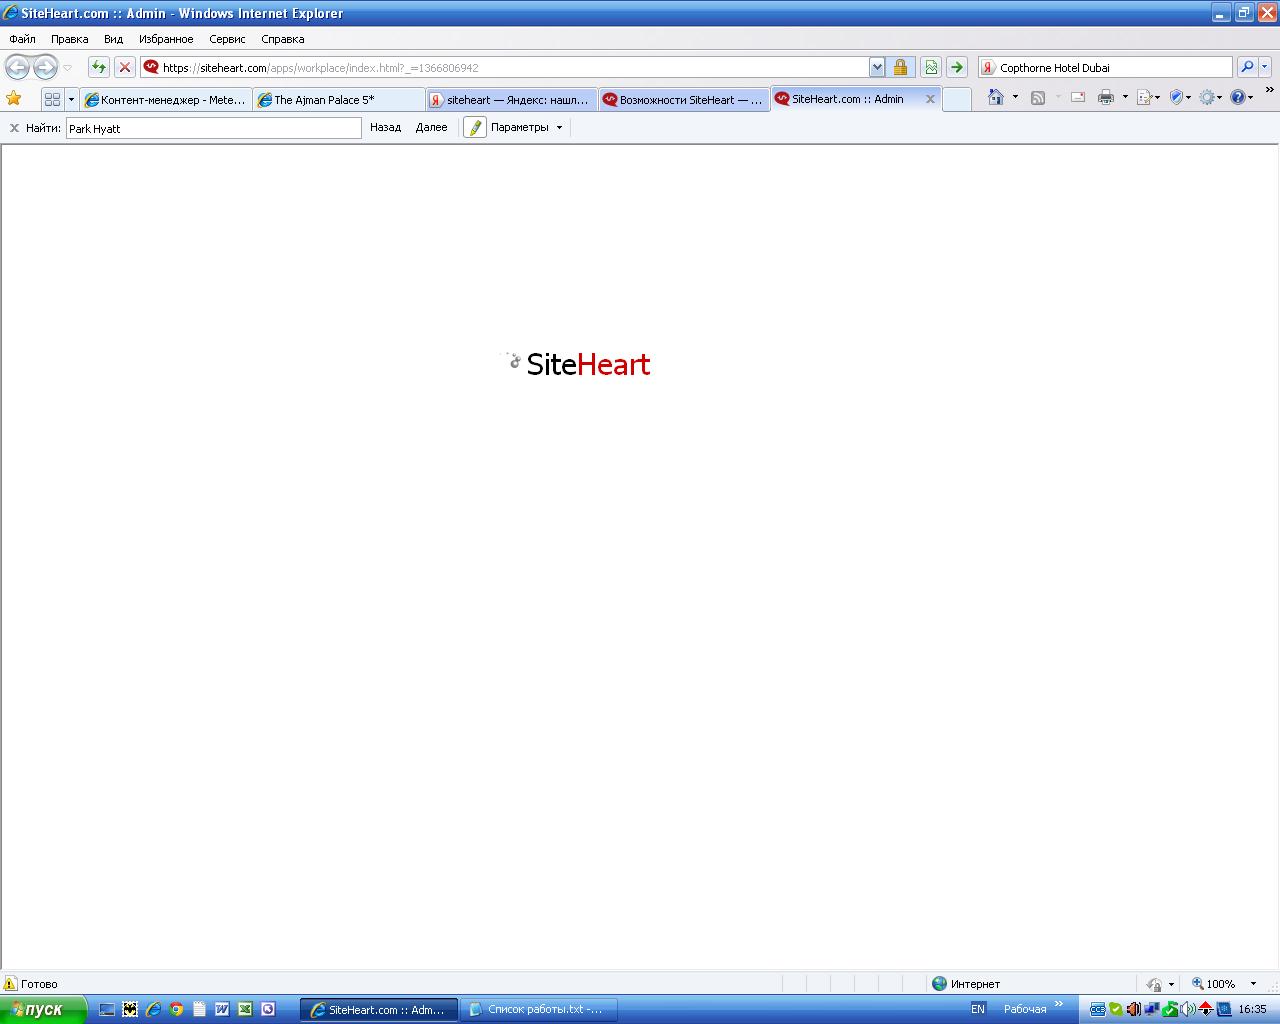Open the Справка menu
The height and width of the screenshot is (1024, 1280).
coord(282,39)
